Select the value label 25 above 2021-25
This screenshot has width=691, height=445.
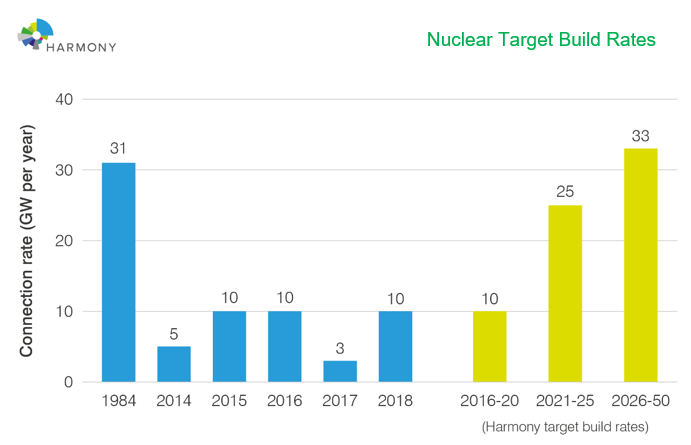tap(565, 191)
